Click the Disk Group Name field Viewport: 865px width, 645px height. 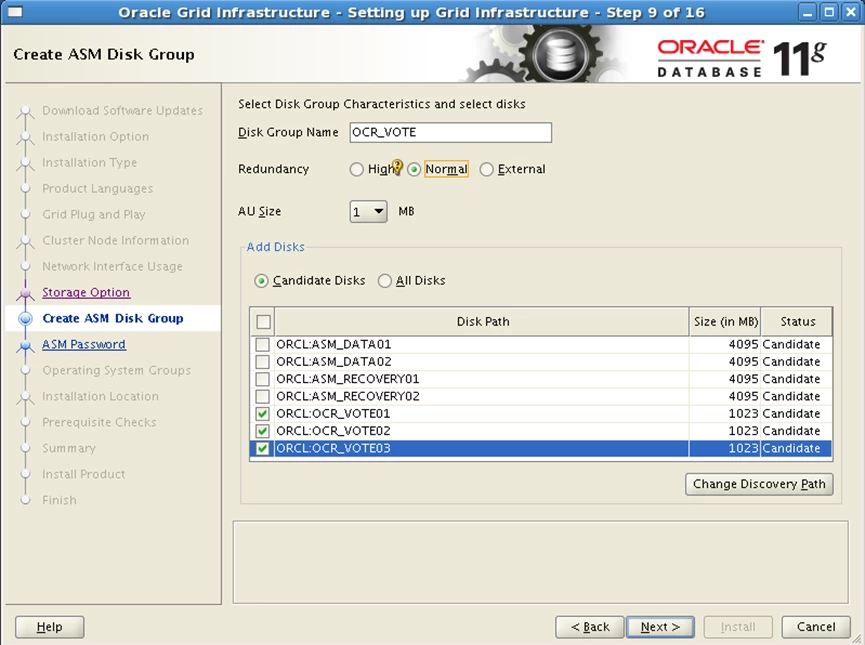[450, 132]
